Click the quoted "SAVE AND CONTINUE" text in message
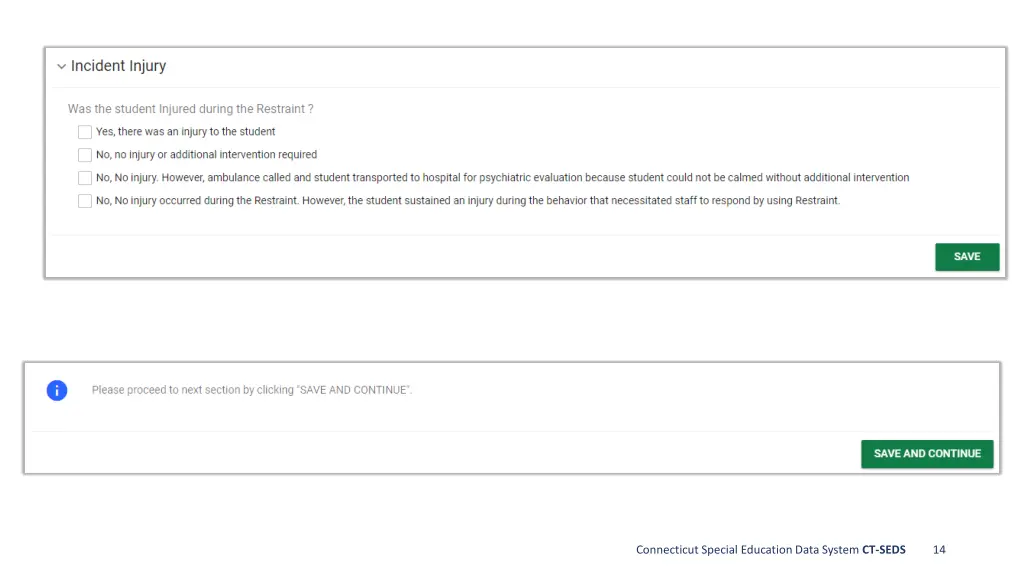This screenshot has width=1024, height=576. [x=353, y=390]
